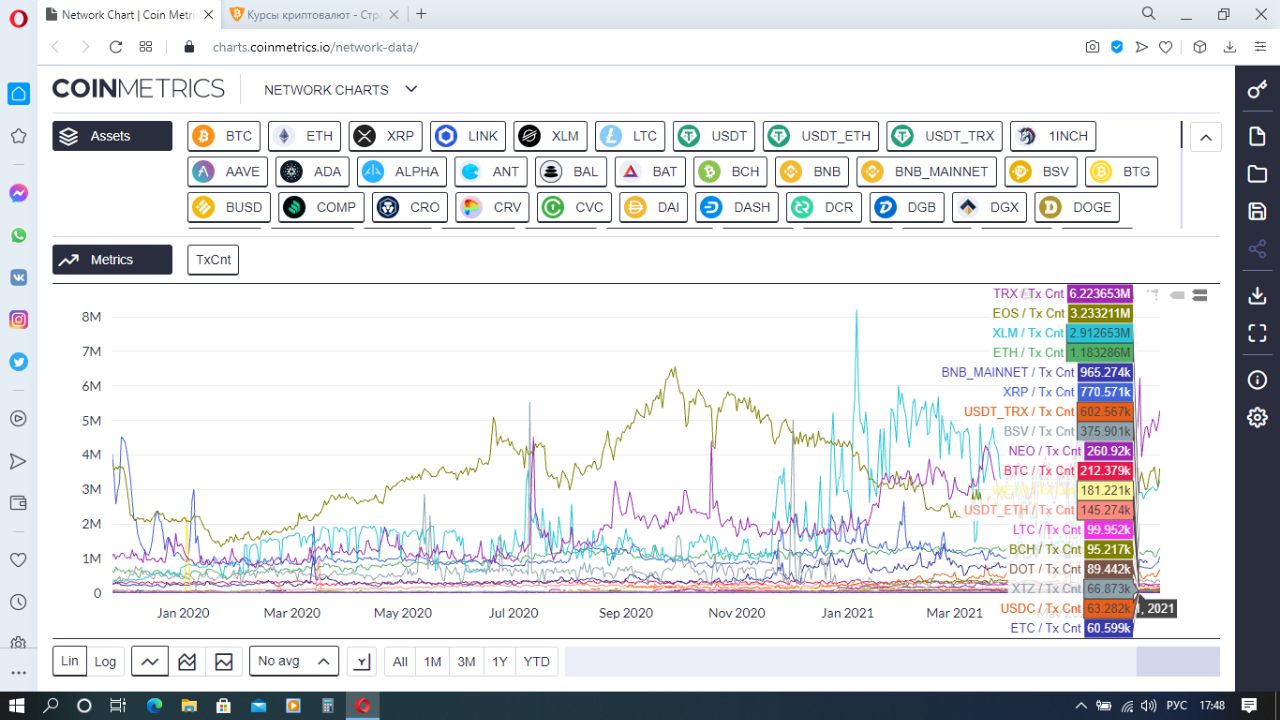Open the Metrics selector panel
The height and width of the screenshot is (720, 1280).
(x=112, y=259)
